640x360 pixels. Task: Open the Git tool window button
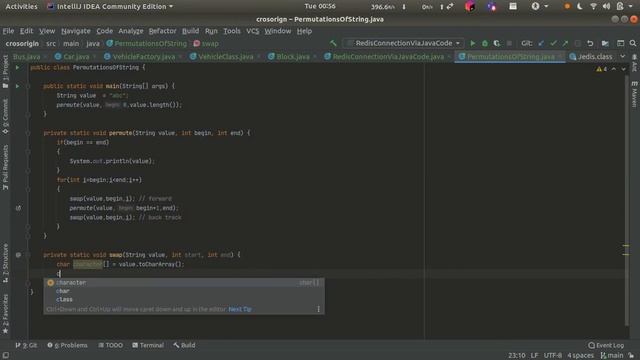[26, 345]
